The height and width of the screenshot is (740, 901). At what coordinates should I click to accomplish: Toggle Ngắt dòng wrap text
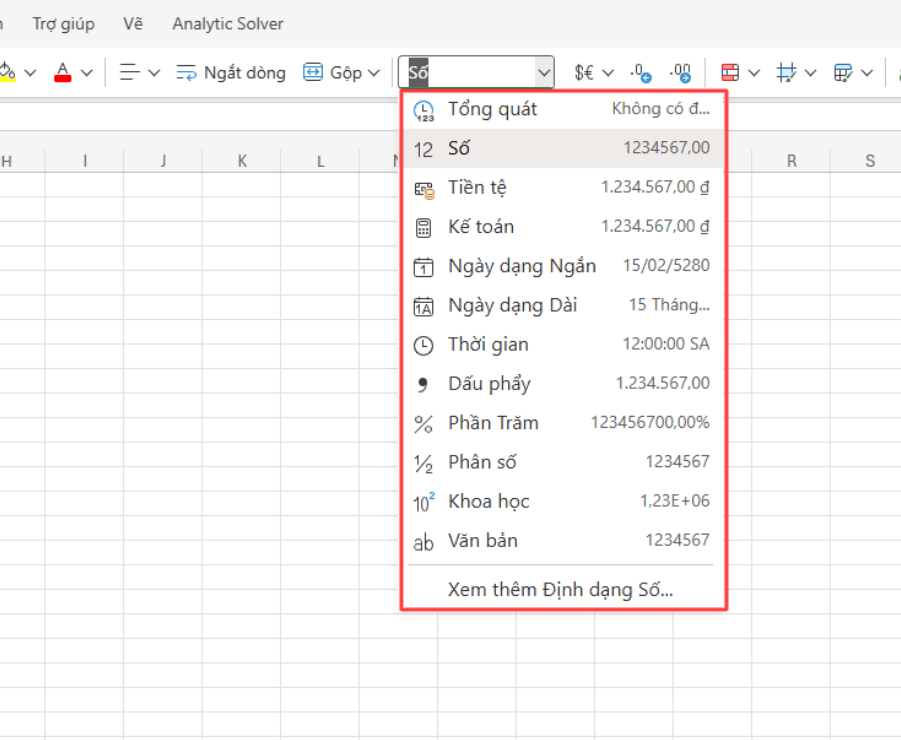pyautogui.click(x=230, y=72)
